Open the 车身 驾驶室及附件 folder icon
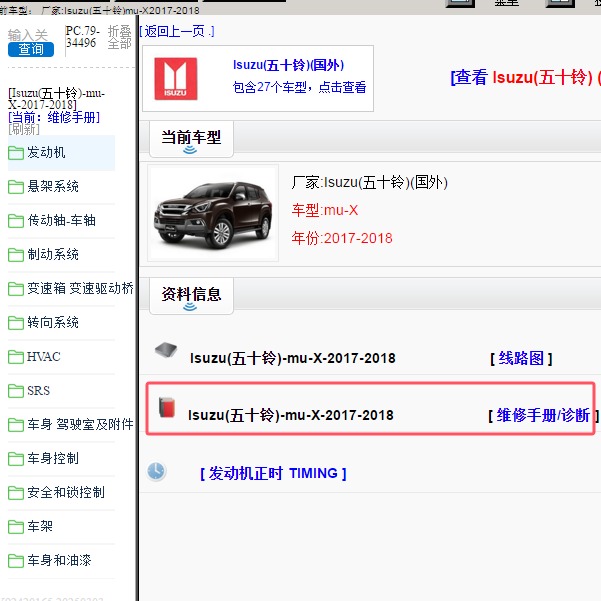 point(16,425)
